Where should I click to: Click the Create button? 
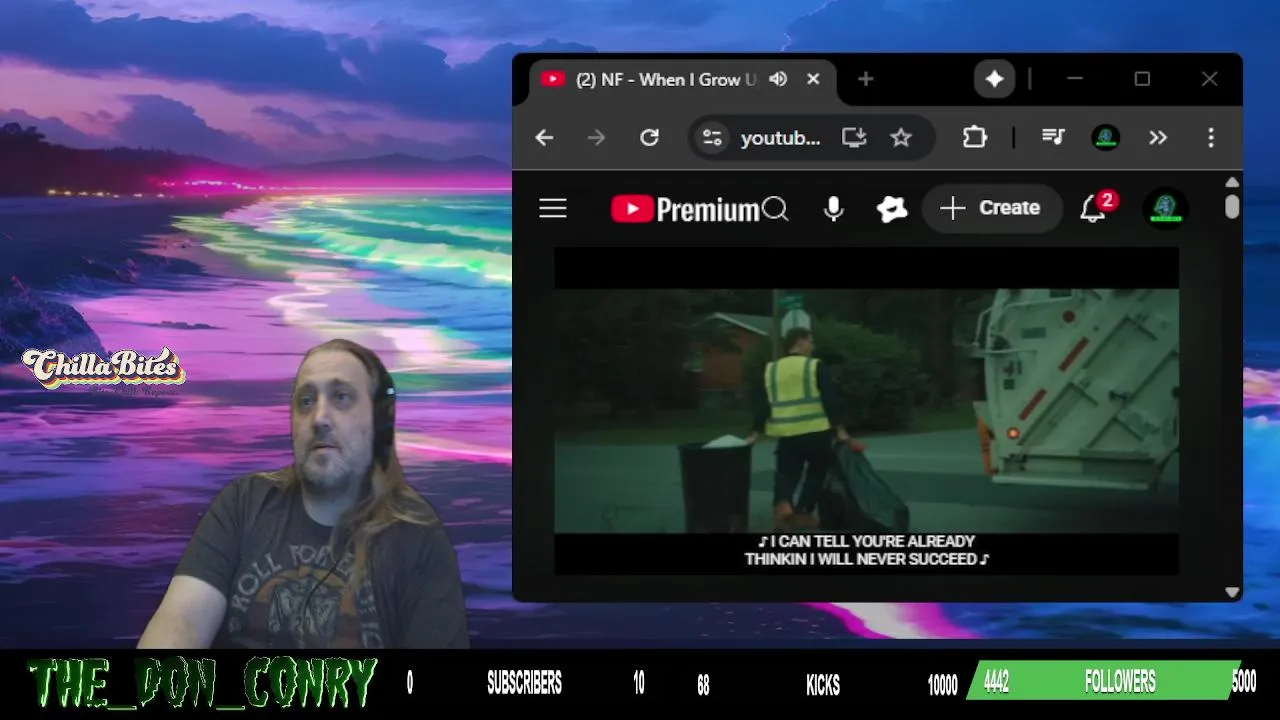tap(991, 208)
